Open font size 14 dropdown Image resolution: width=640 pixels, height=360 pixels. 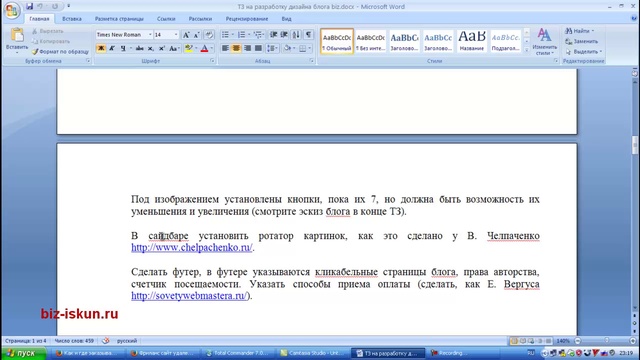[176, 35]
